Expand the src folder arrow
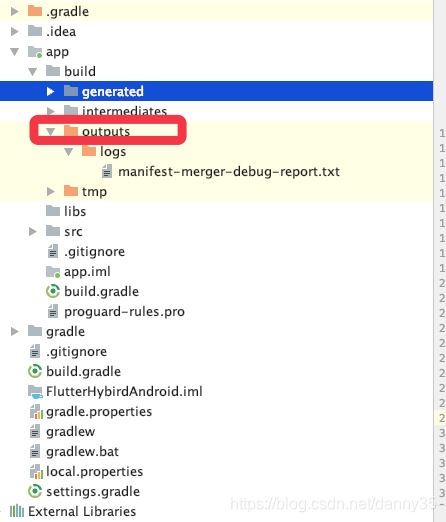 (x=33, y=231)
